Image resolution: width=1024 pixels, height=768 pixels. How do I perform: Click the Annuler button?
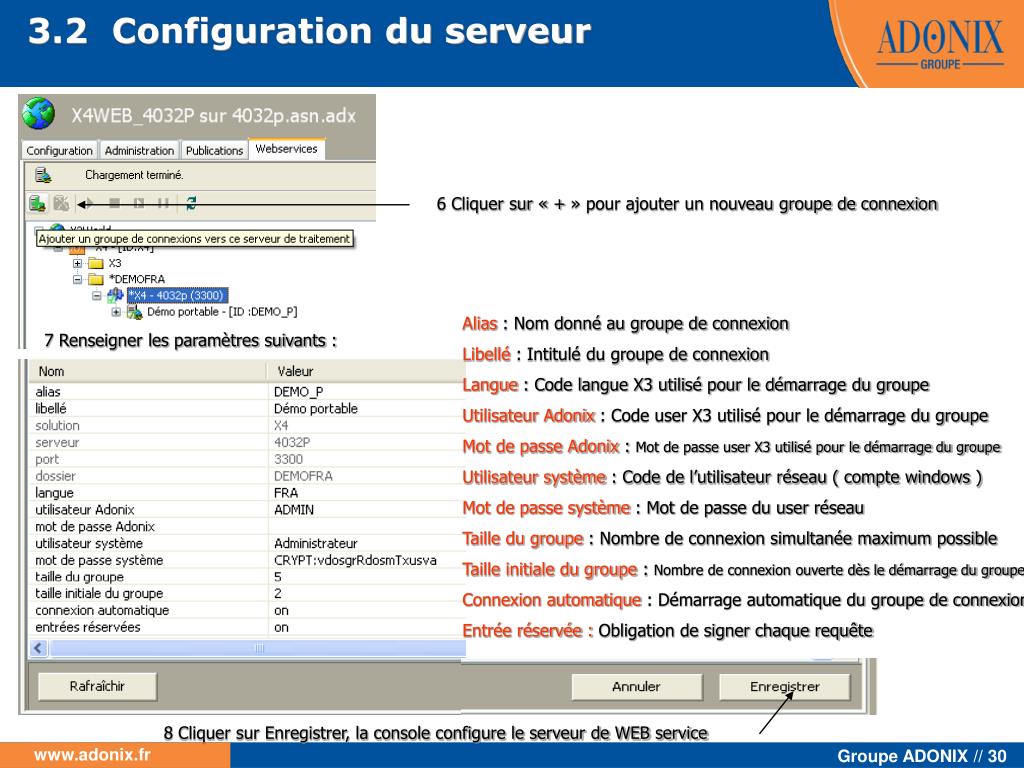(x=637, y=687)
